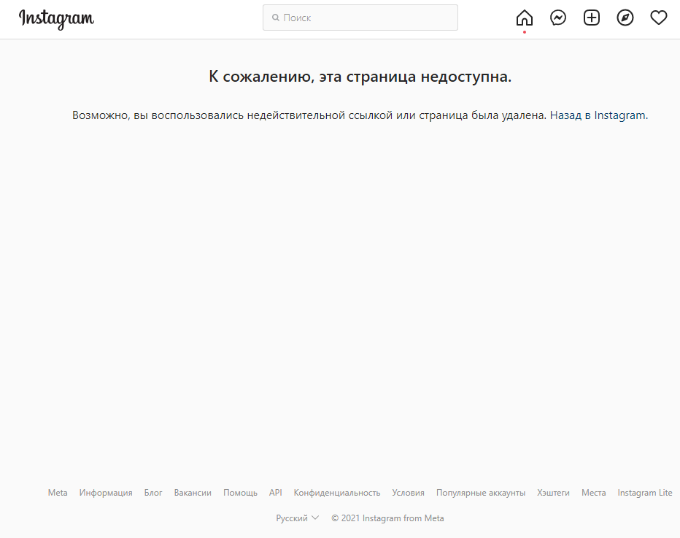Browse the Популярные аккаунты footer link

click(480, 493)
